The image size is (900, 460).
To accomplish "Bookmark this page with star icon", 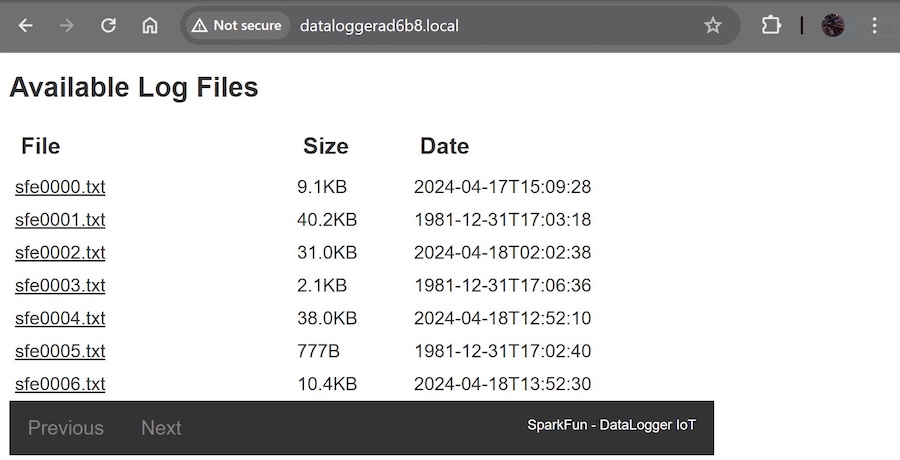I will 713,25.
